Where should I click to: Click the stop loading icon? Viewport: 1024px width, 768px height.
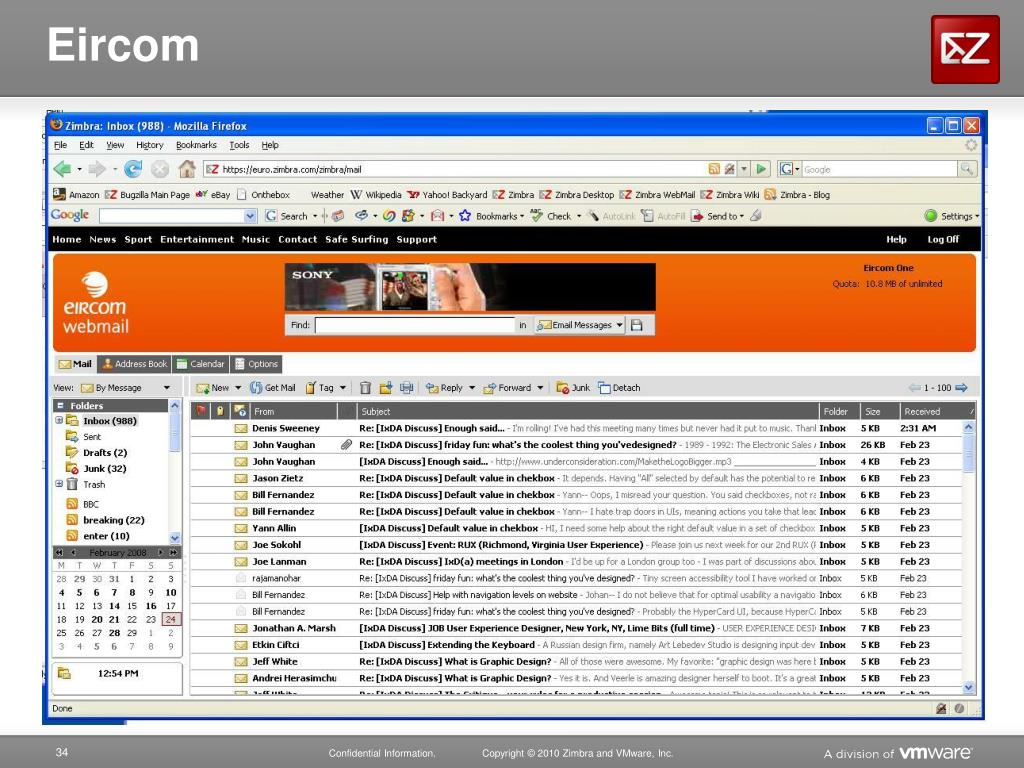160,169
